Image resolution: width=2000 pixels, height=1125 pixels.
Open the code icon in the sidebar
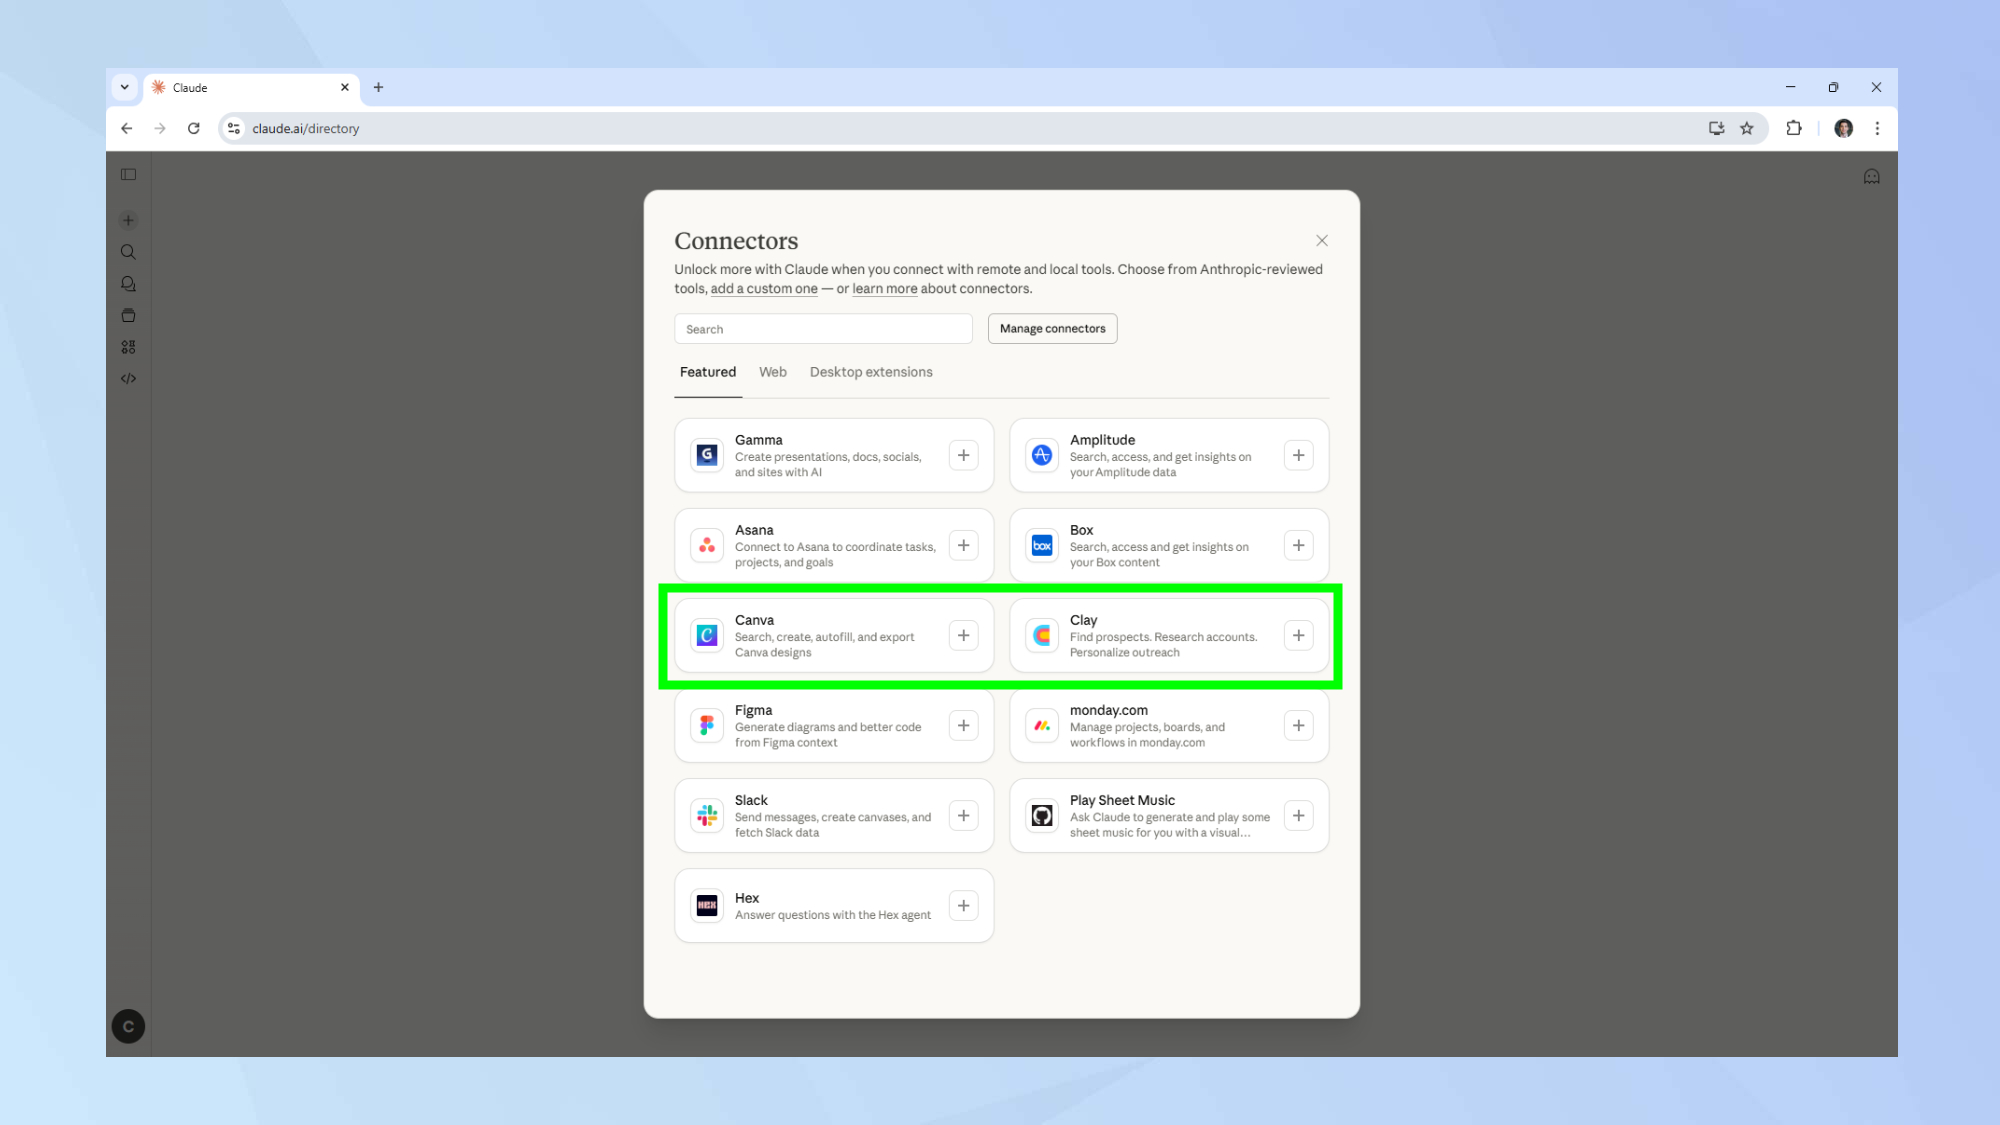[x=128, y=378]
